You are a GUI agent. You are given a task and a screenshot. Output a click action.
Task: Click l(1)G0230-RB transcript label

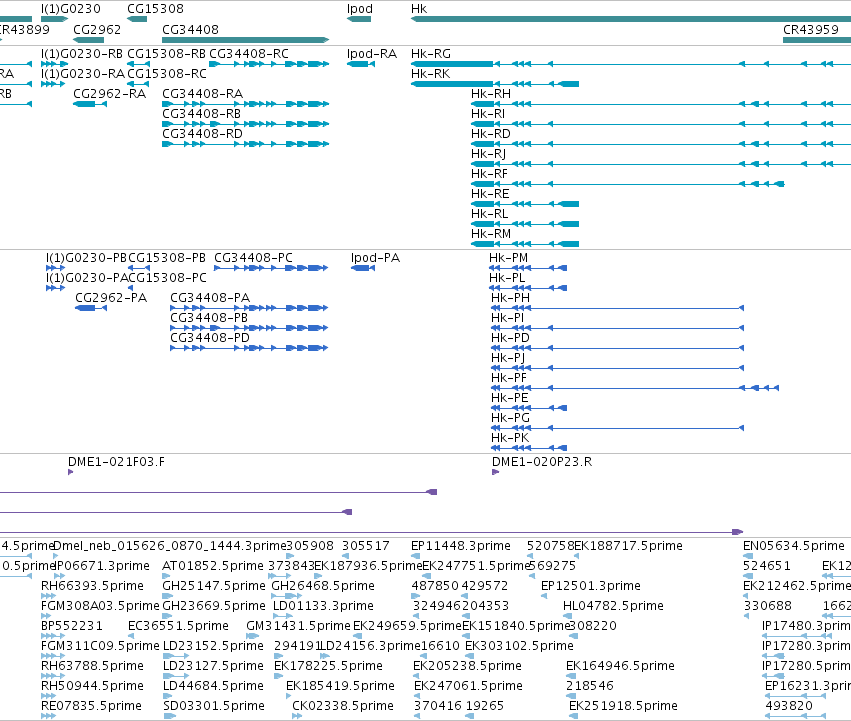tap(82, 54)
